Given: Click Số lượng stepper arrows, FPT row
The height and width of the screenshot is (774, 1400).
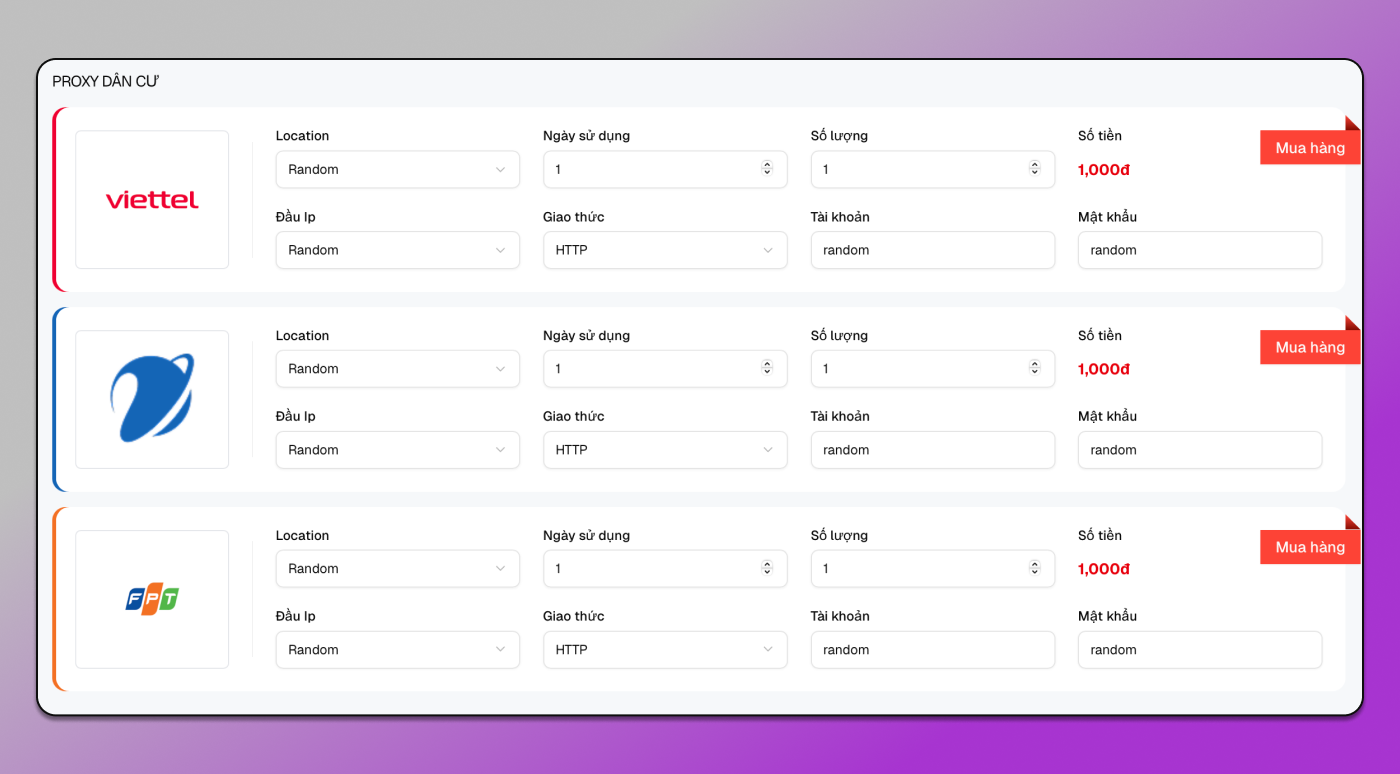Looking at the screenshot, I should pyautogui.click(x=1035, y=568).
